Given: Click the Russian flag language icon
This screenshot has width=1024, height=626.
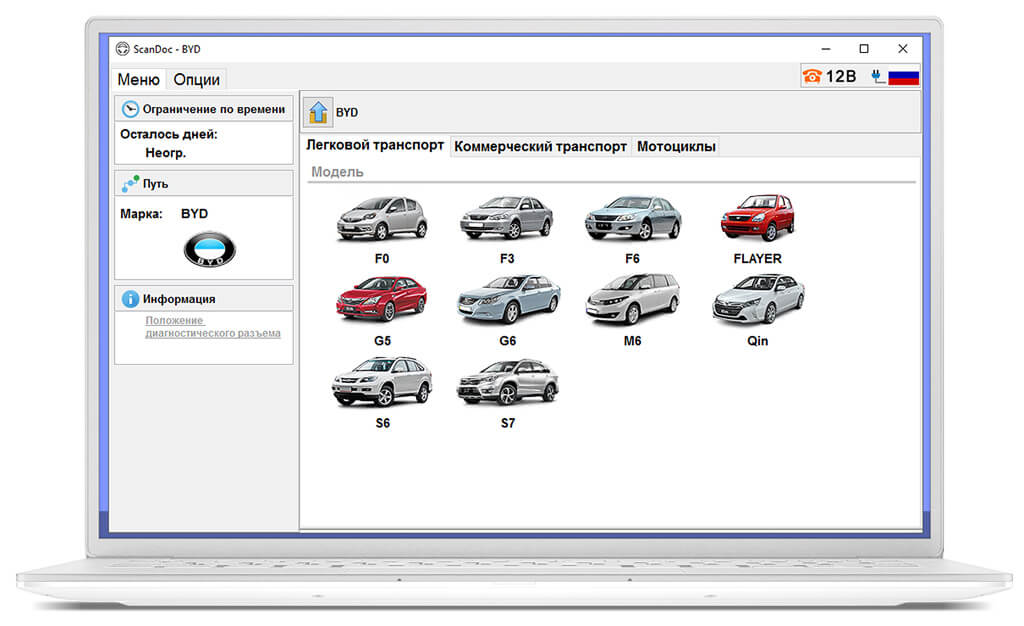Looking at the screenshot, I should (903, 77).
